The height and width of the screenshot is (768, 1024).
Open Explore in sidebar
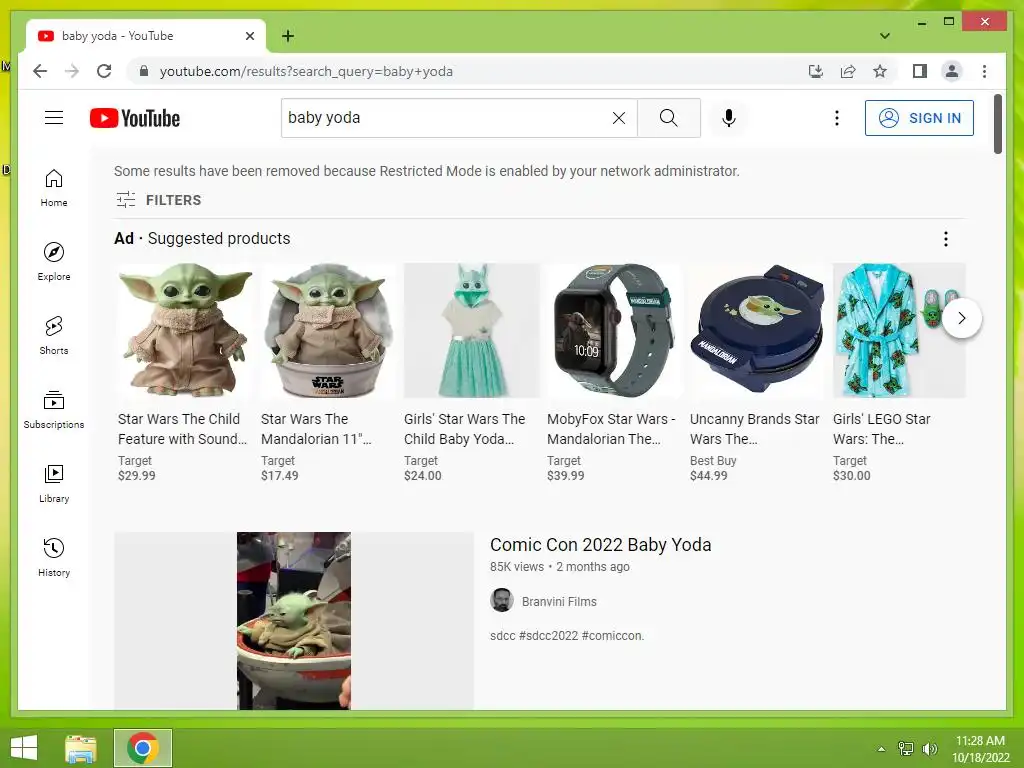54,262
